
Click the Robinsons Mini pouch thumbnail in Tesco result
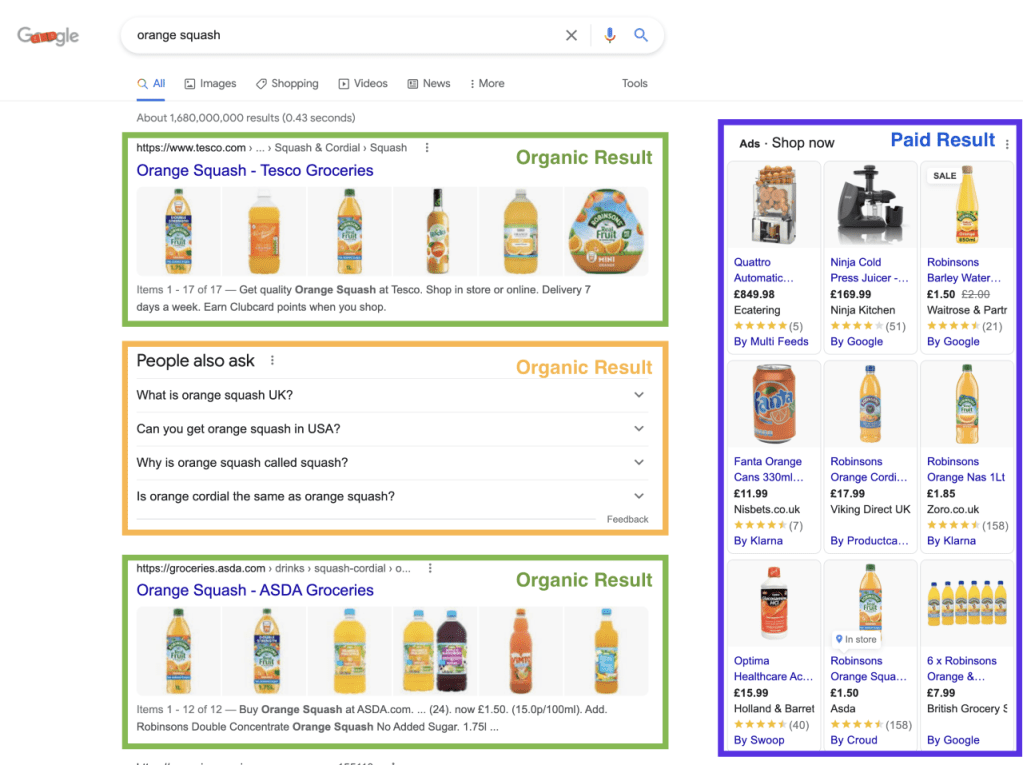tap(606, 231)
